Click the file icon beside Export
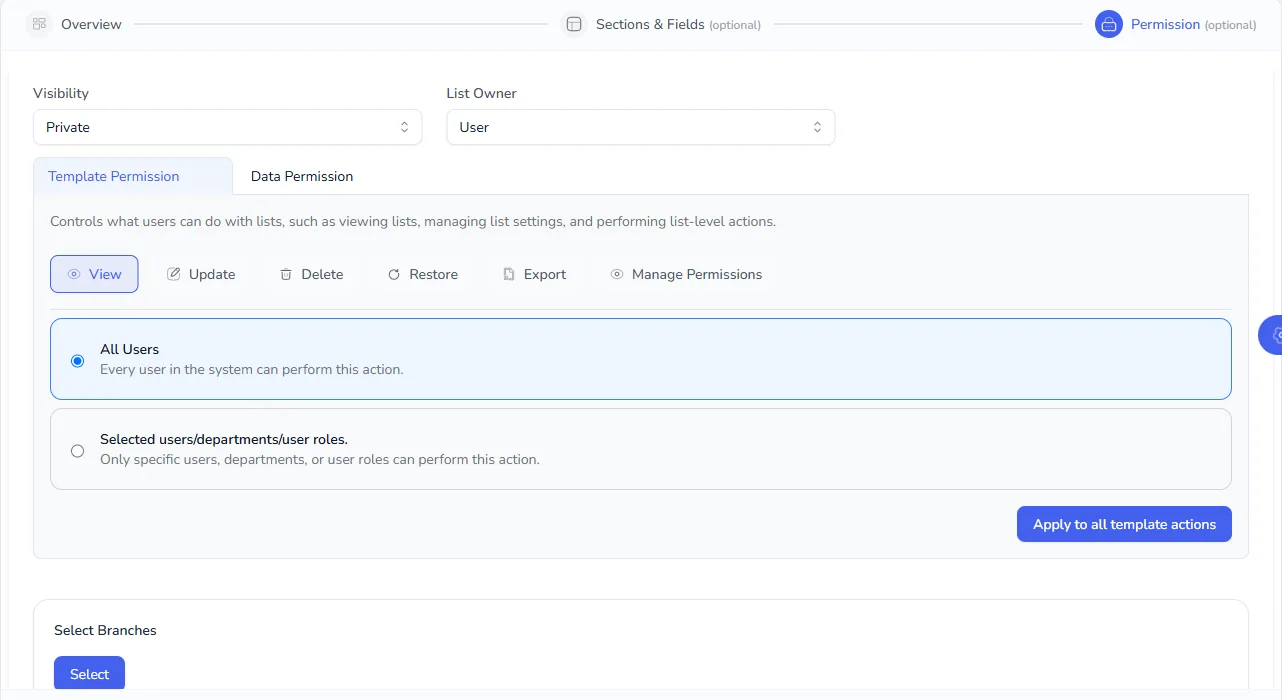 509,274
